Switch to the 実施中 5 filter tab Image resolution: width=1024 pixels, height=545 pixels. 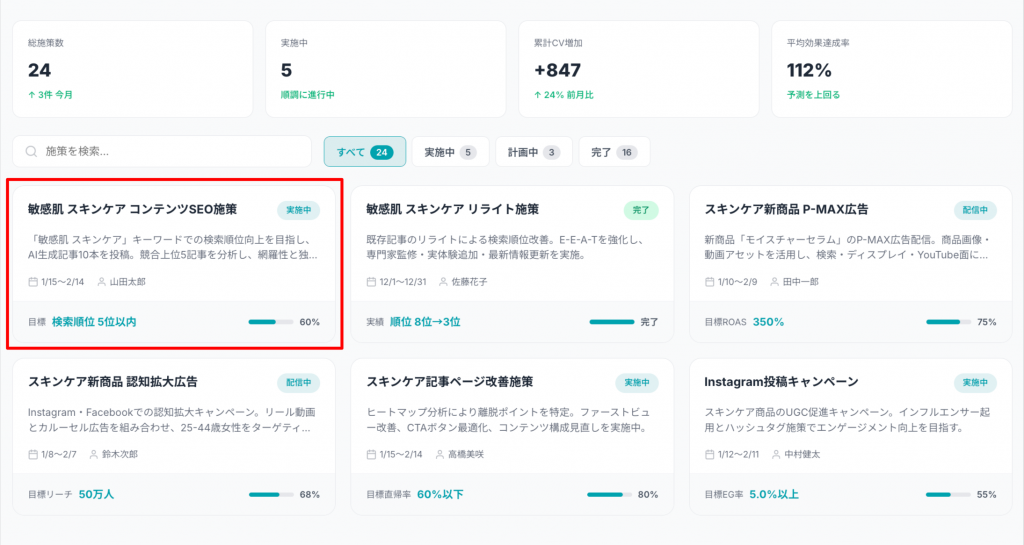click(449, 152)
